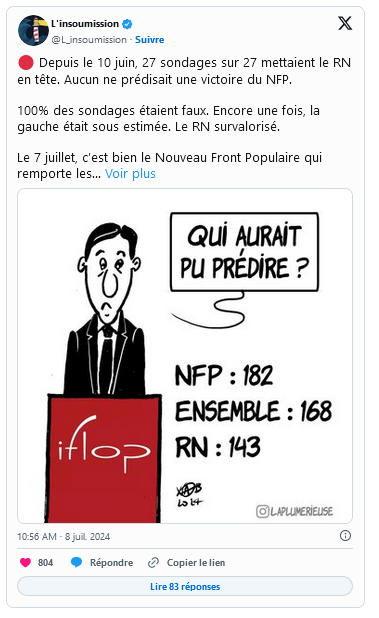The image size is (379, 618).
Task: Open L'insoumission profile avatar
Action: (33, 31)
